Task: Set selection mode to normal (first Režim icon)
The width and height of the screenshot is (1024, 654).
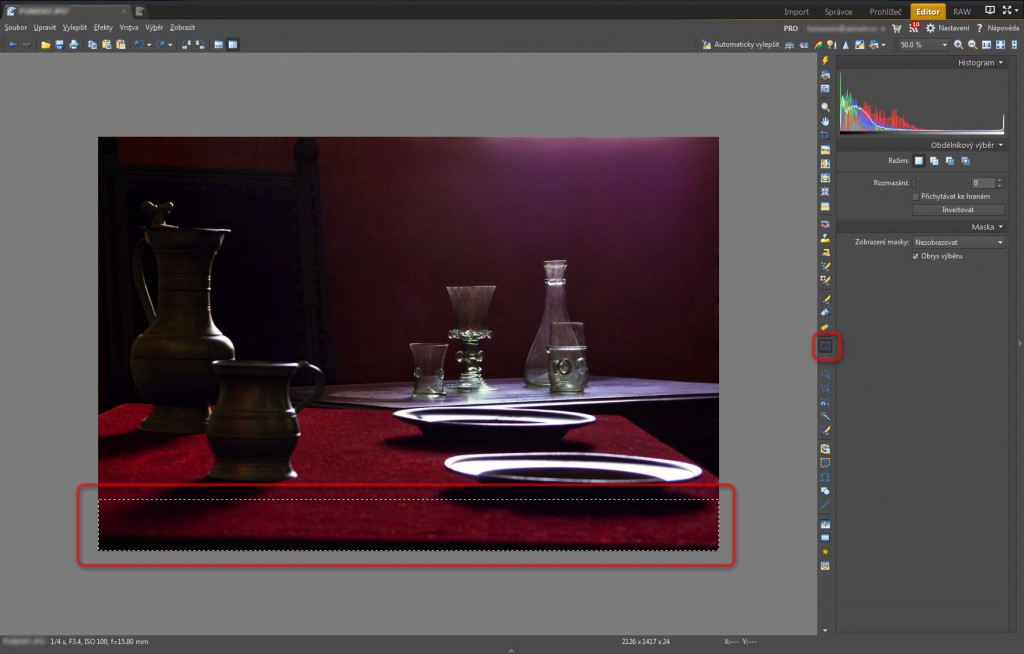Action: click(919, 161)
